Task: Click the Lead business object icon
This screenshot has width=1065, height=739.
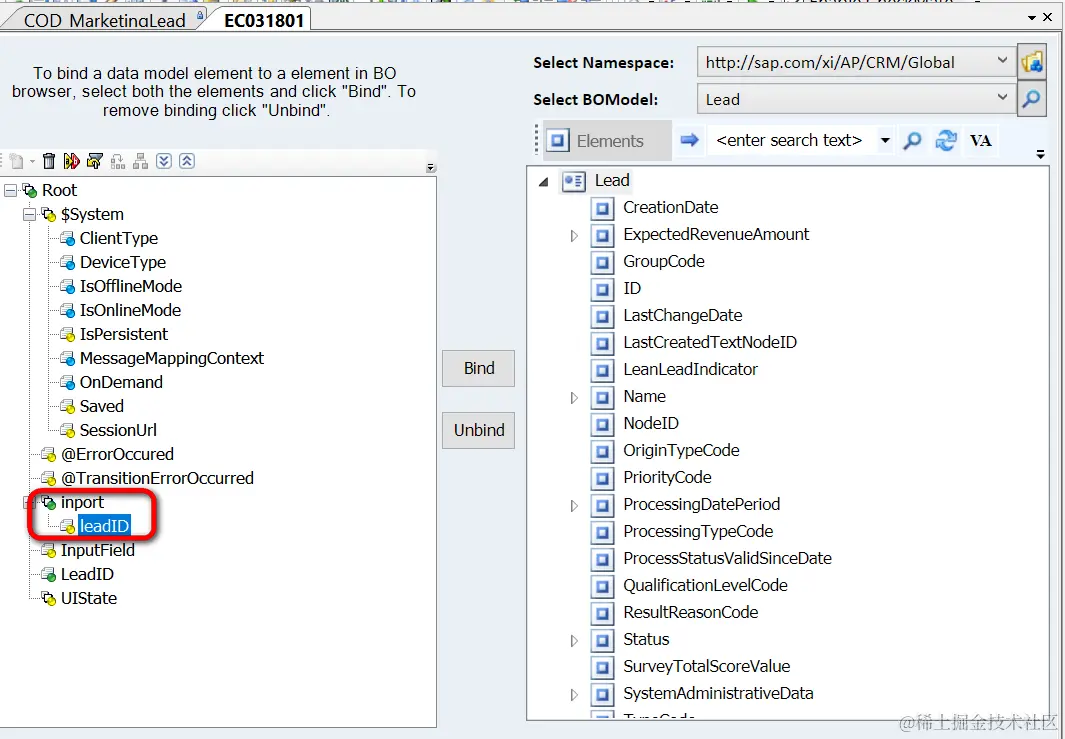Action: (x=573, y=181)
